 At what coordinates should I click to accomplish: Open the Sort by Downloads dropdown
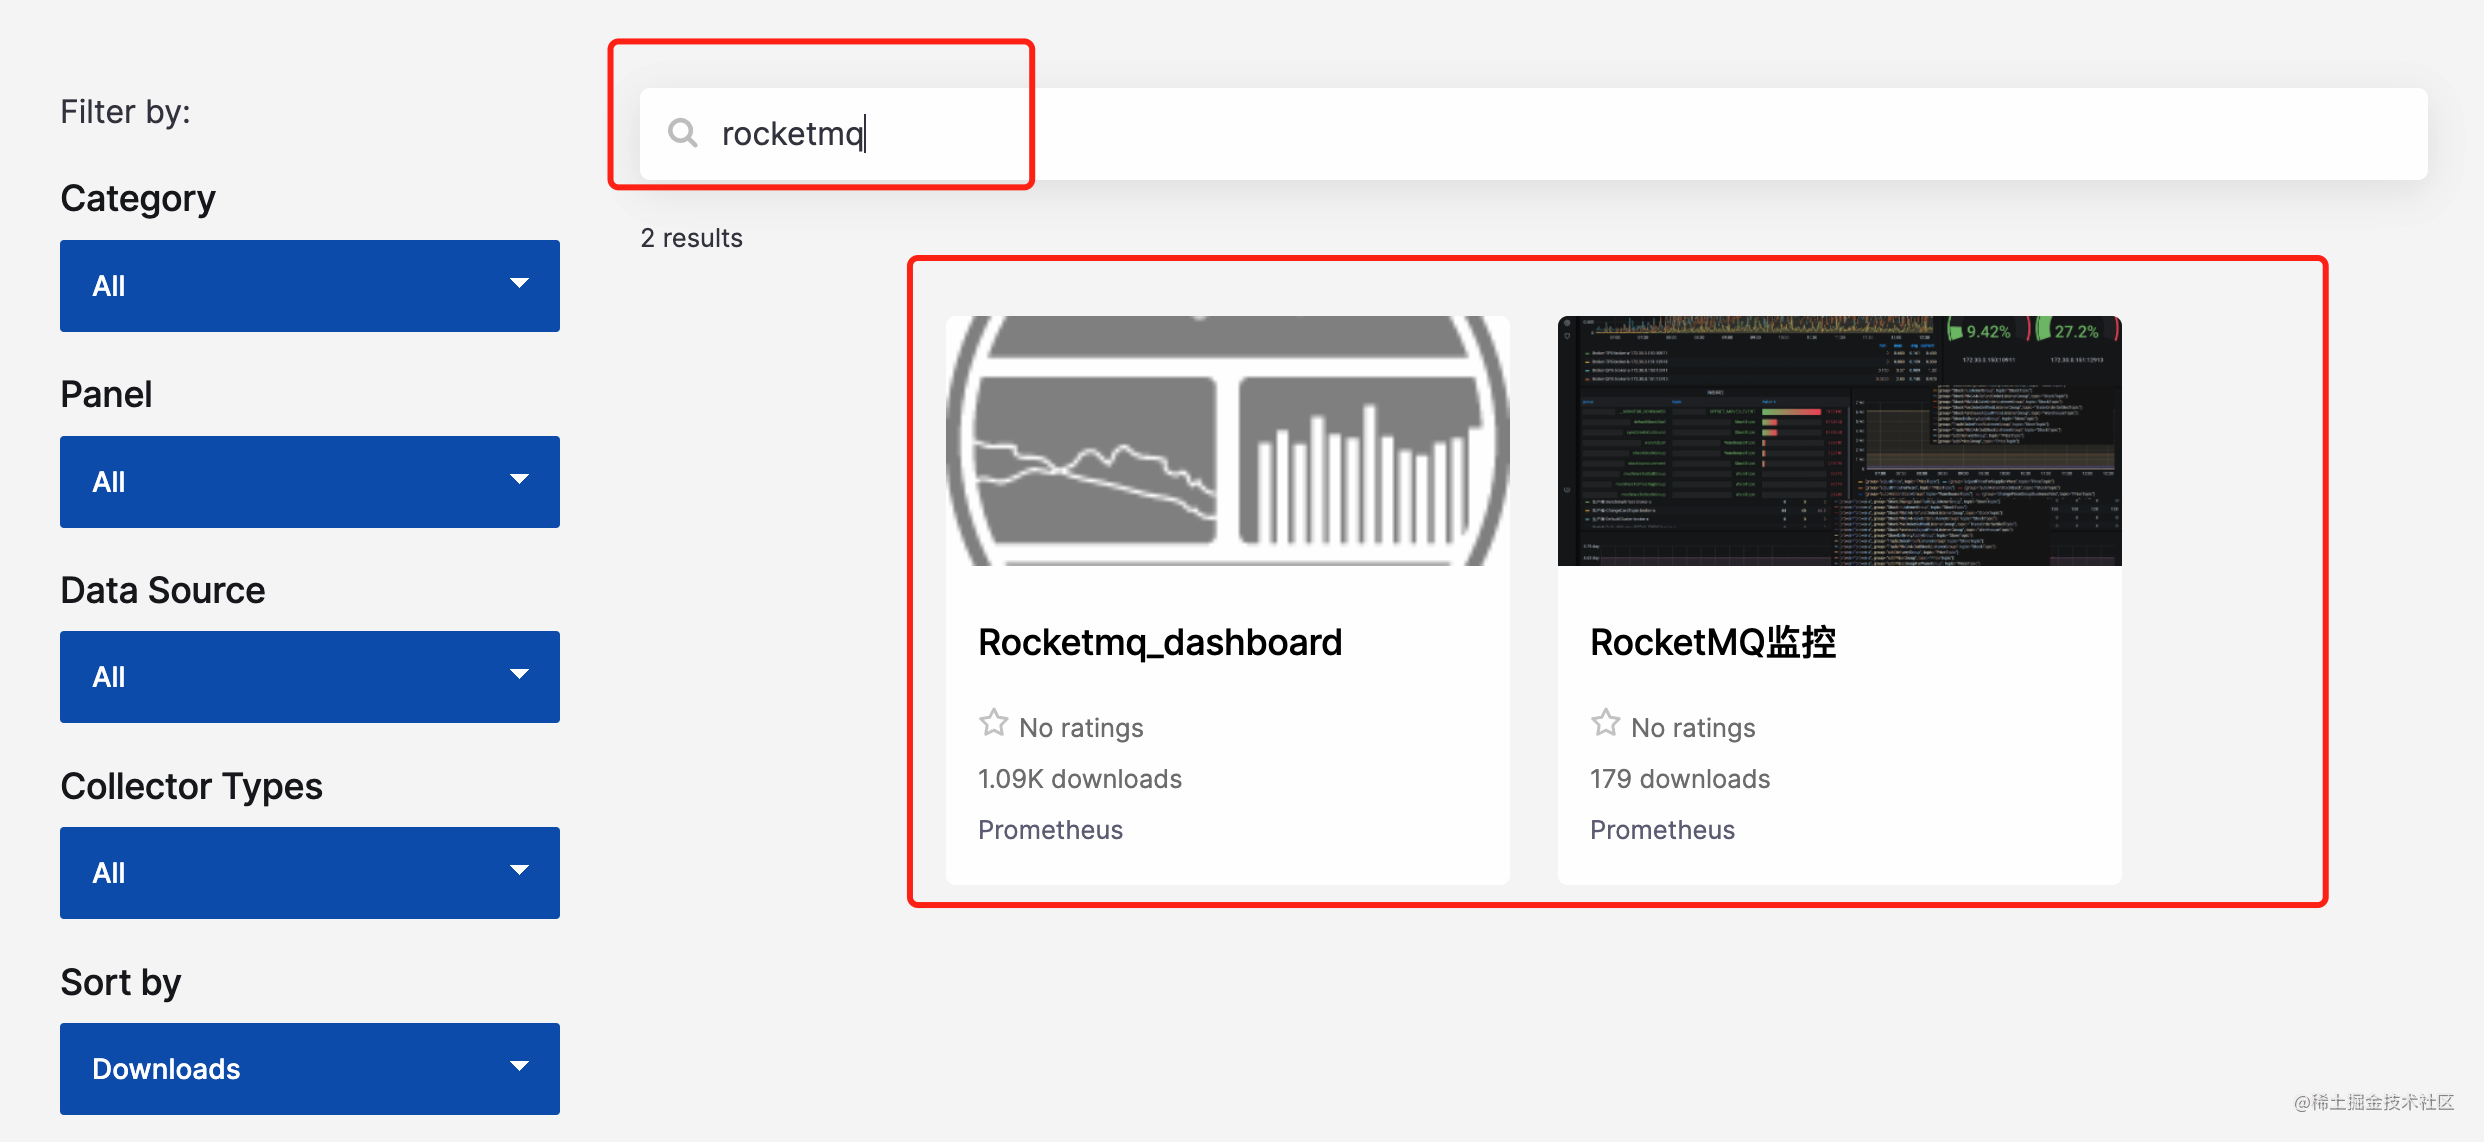click(x=310, y=1069)
